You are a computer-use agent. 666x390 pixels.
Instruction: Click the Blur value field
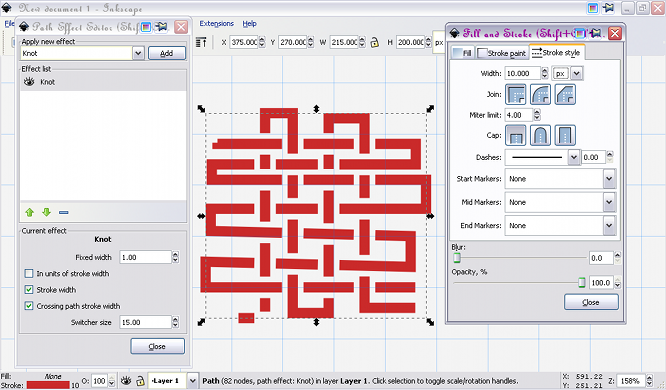[x=601, y=258]
